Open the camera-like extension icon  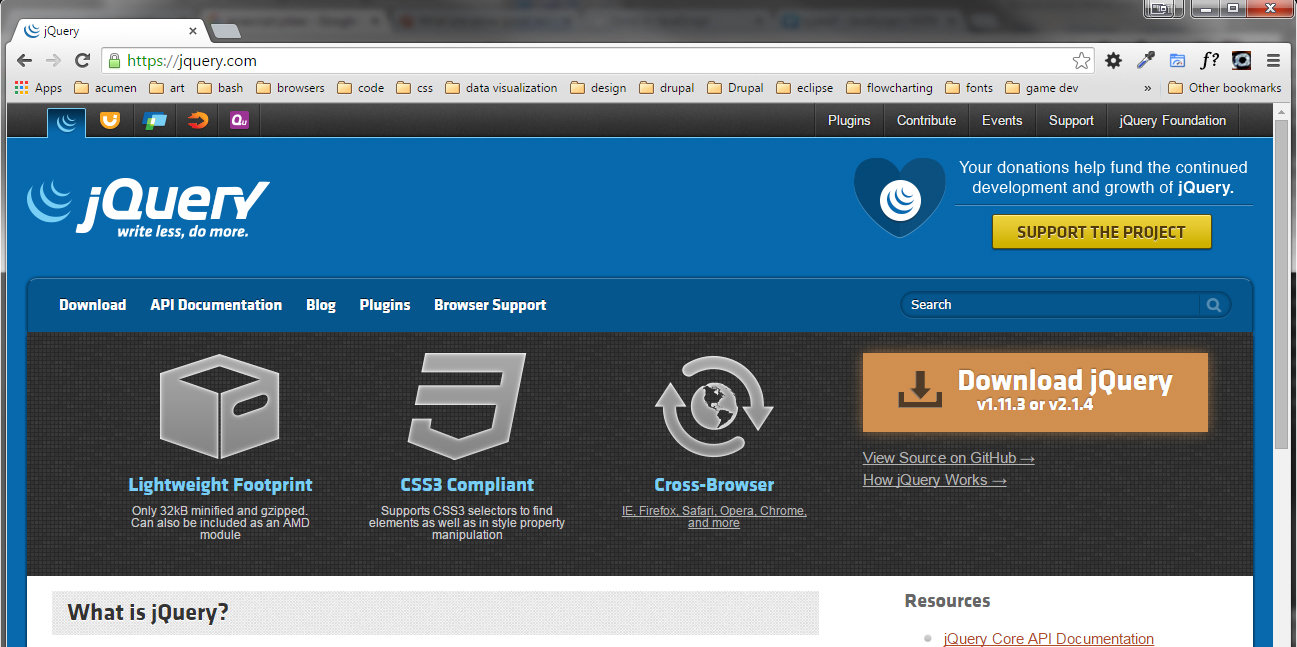(1241, 61)
